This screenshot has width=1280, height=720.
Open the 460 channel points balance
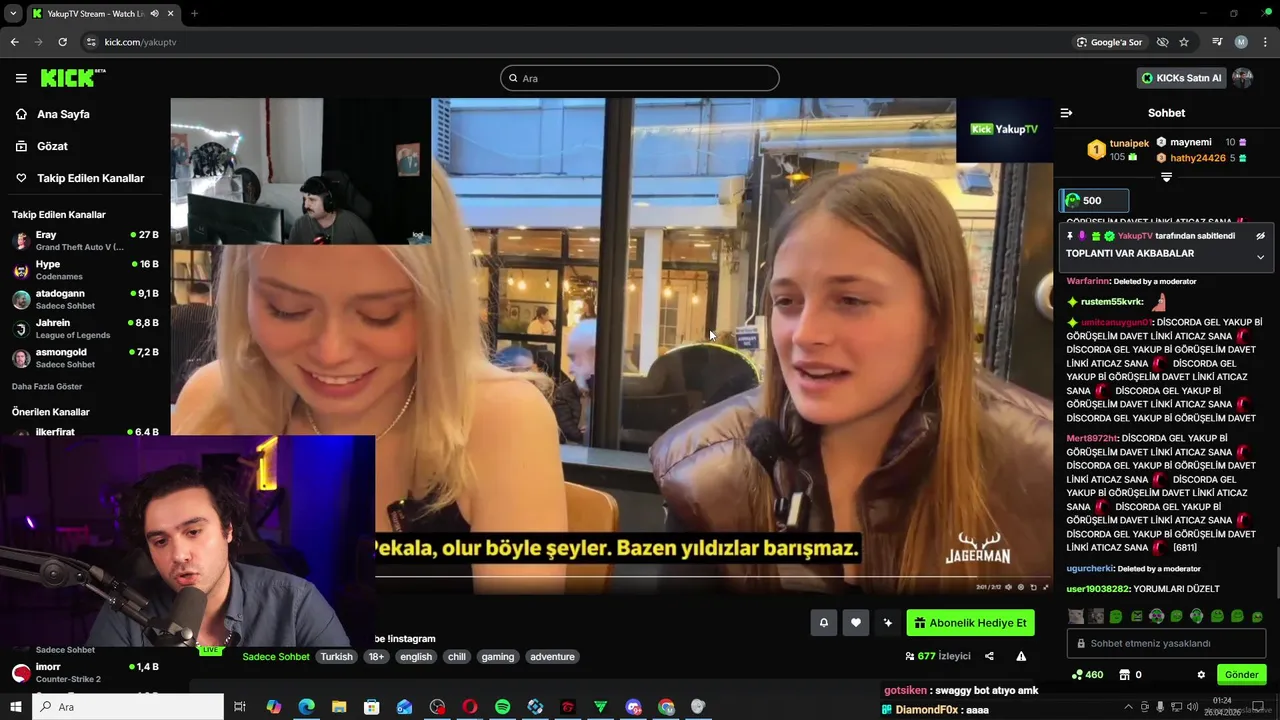pos(1087,675)
